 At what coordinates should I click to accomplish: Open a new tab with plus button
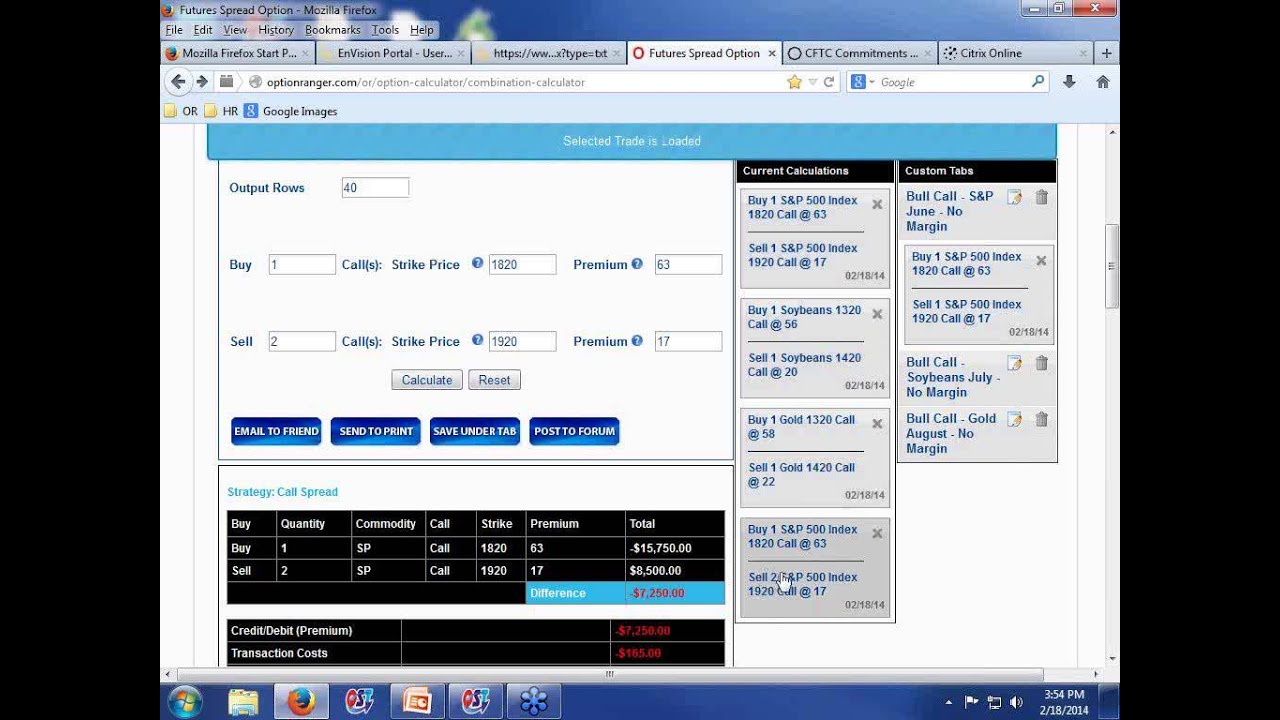(1107, 53)
